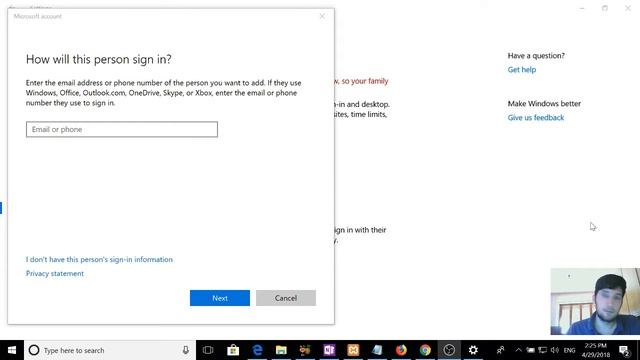
Task: Show hidden system tray icons
Action: (x=518, y=350)
